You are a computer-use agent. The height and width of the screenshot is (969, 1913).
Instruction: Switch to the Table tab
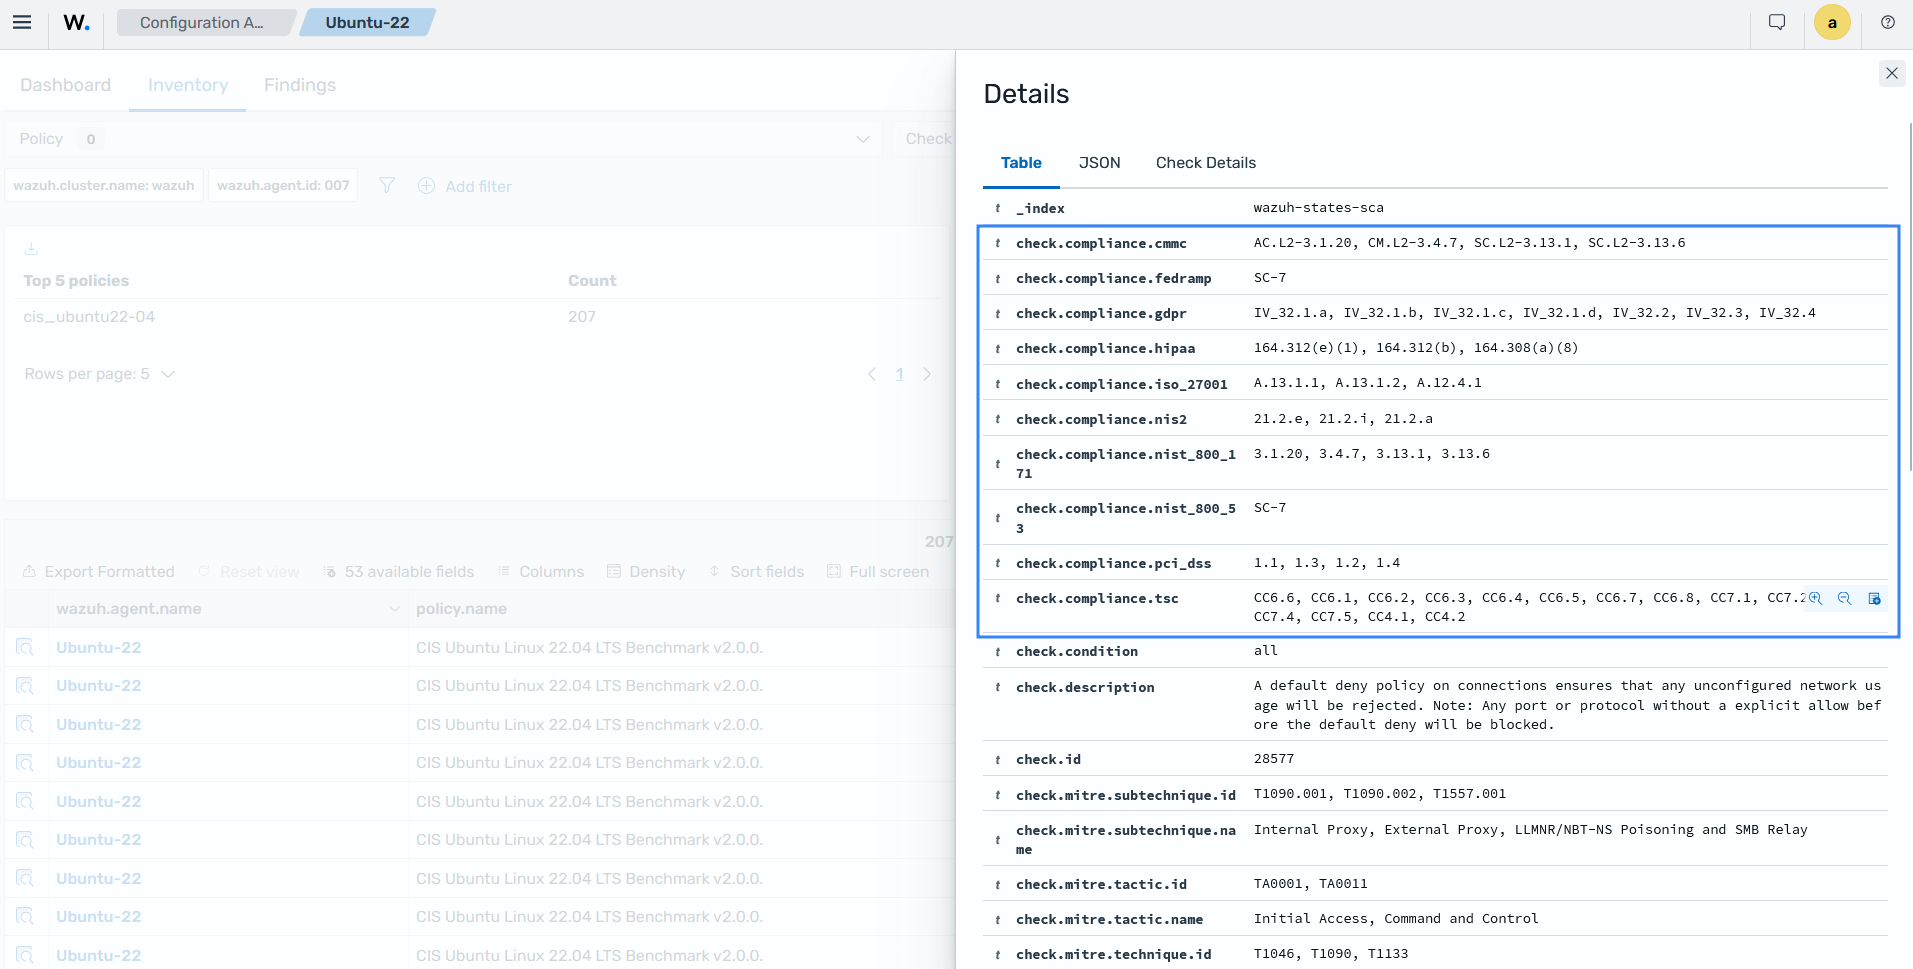pos(1021,163)
